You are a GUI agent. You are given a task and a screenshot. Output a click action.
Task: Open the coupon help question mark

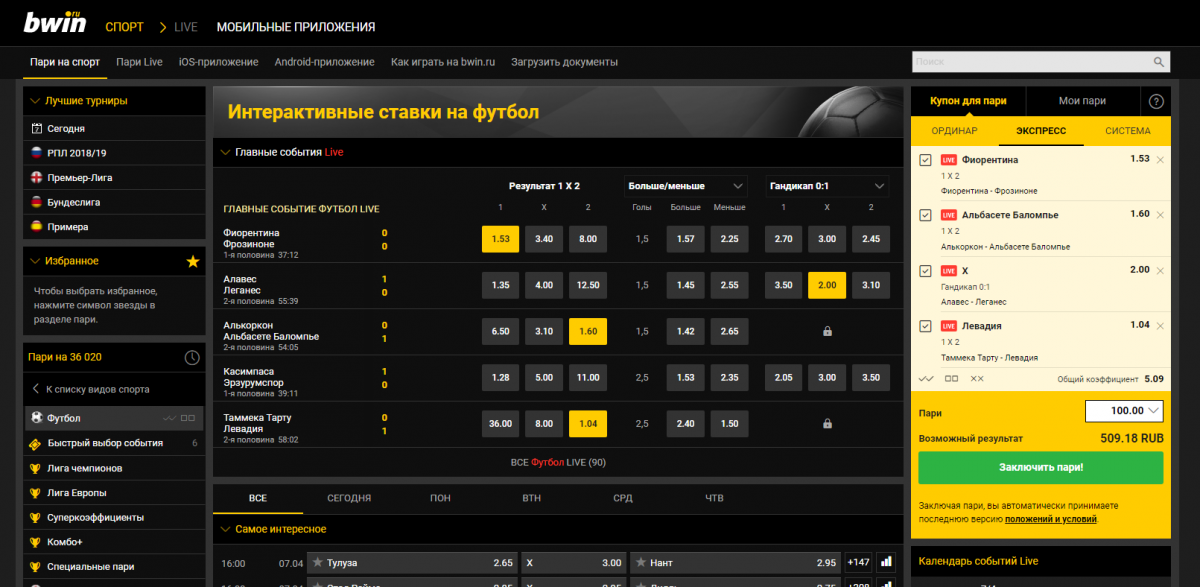pyautogui.click(x=1156, y=101)
